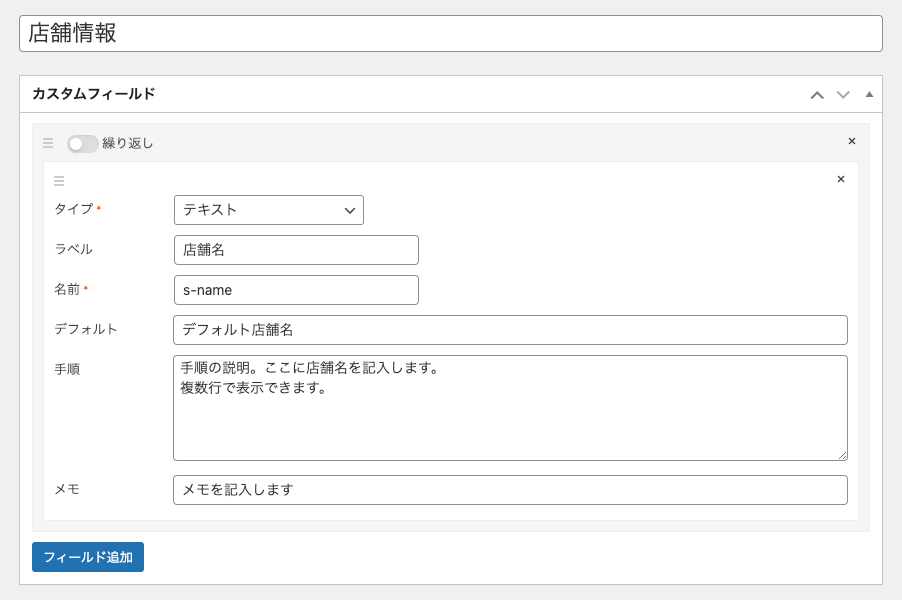902x600 pixels.
Task: Move カスタムフィールド panel down with arrow
Action: click(x=843, y=95)
